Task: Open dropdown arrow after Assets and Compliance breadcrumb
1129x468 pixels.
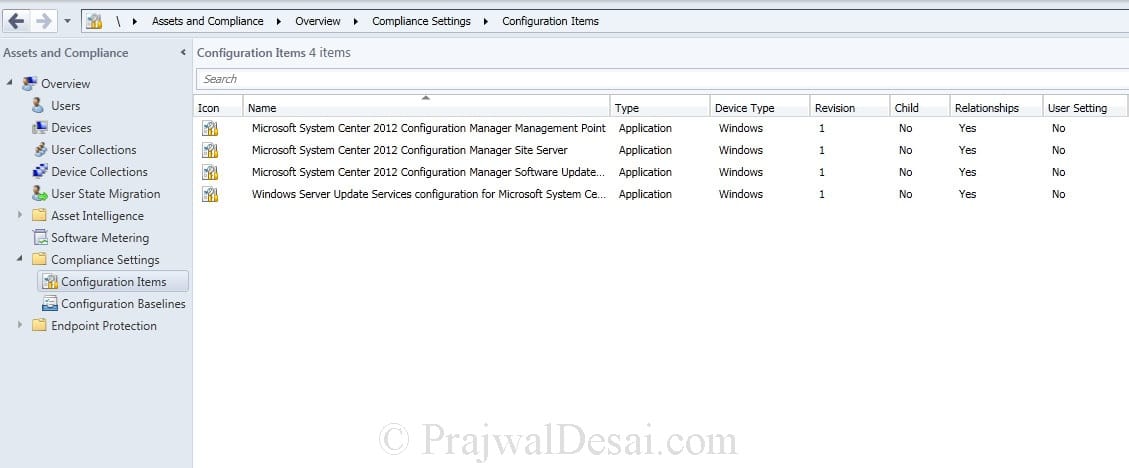Action: coord(279,22)
